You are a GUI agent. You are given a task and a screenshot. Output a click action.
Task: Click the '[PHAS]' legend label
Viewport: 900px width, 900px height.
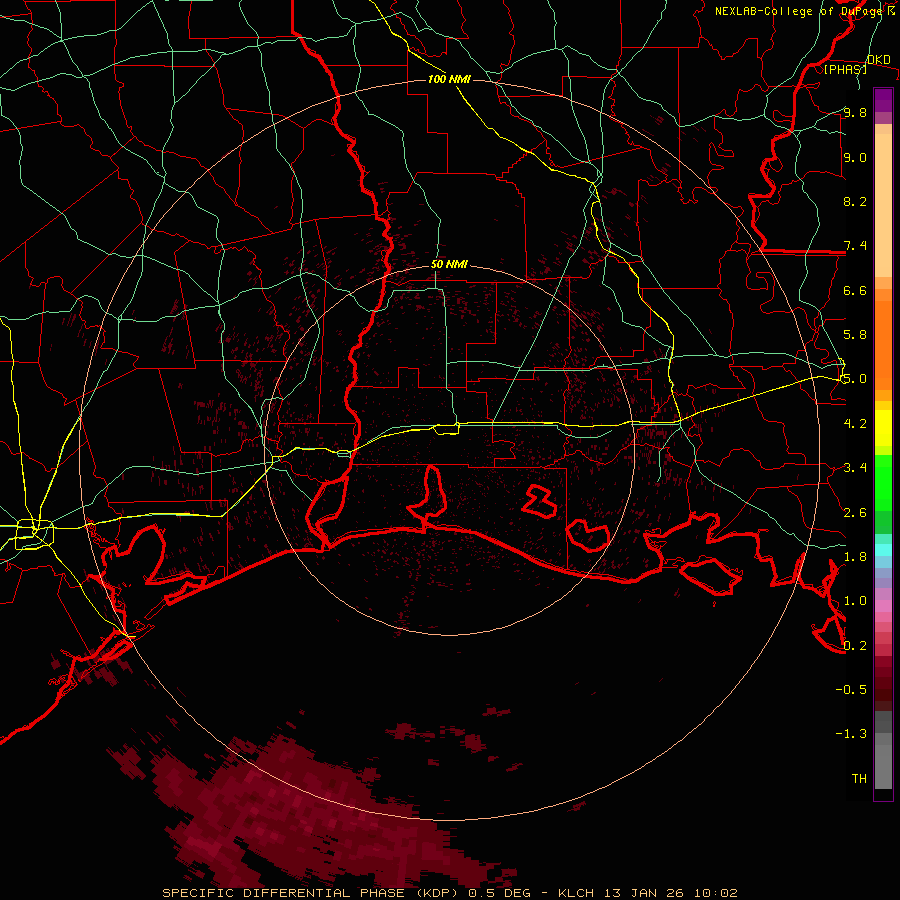coord(845,69)
